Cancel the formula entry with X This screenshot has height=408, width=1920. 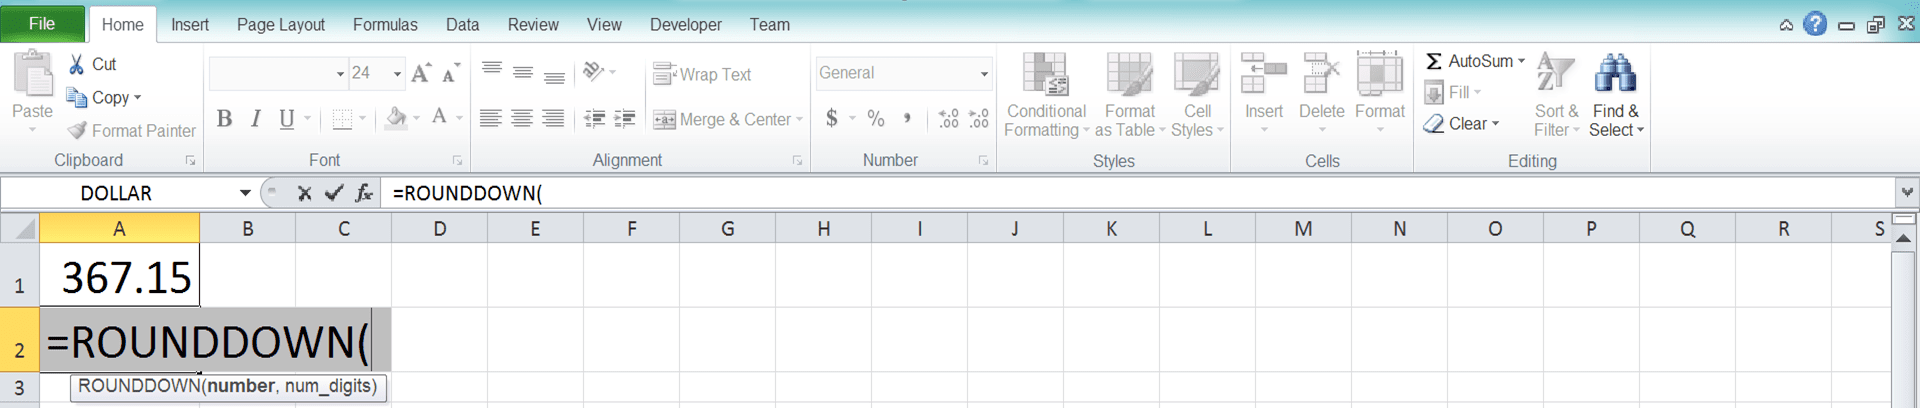tap(305, 193)
